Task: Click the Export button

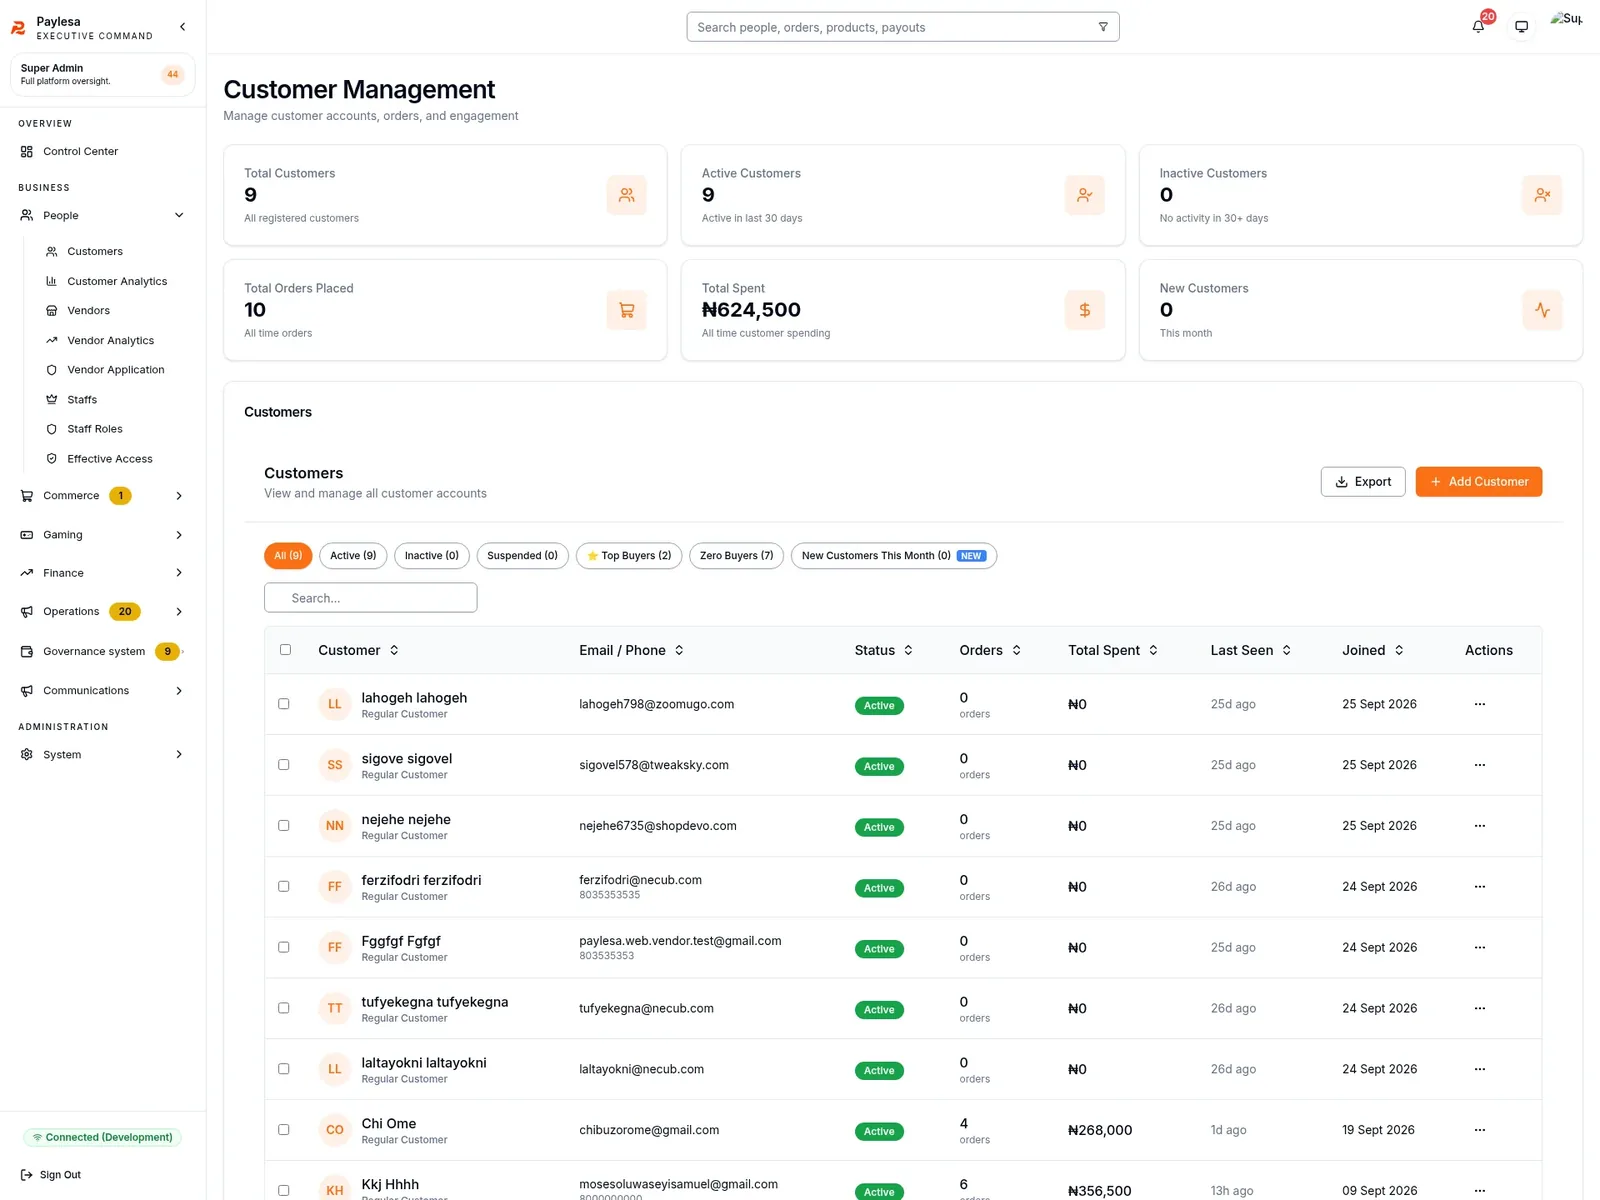Action: point(1363,482)
